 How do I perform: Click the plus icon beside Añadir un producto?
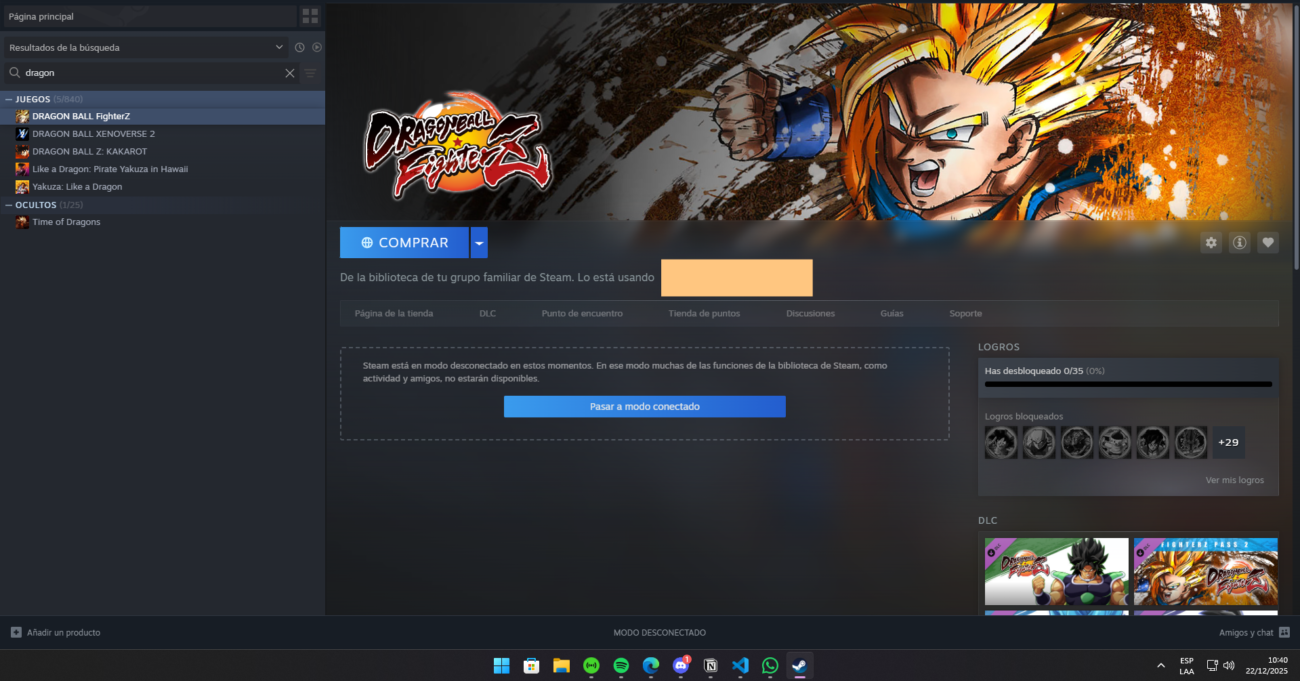(x=16, y=632)
